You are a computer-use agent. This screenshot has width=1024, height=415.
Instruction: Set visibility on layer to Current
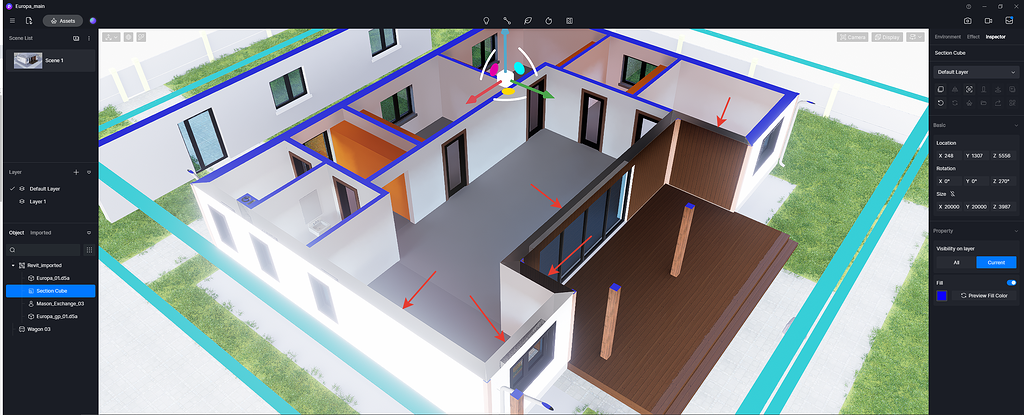[996, 262]
